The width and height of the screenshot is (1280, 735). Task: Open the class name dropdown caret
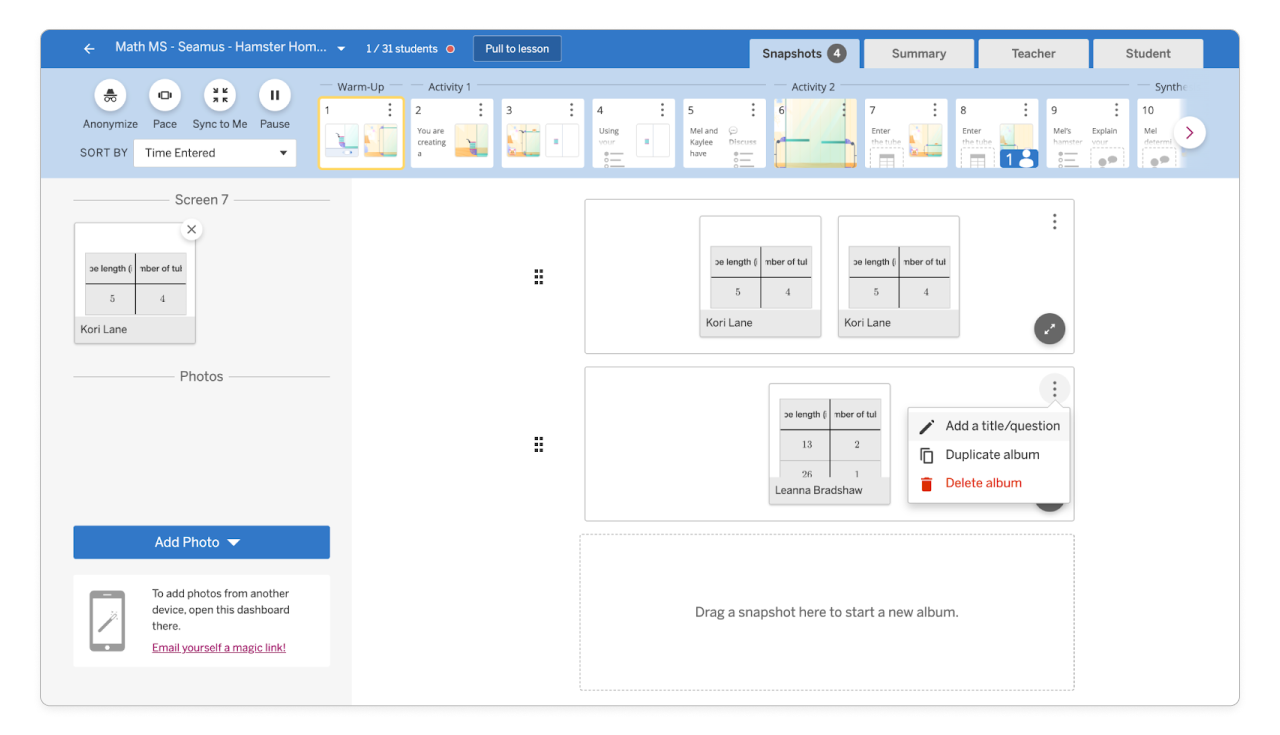(x=340, y=47)
